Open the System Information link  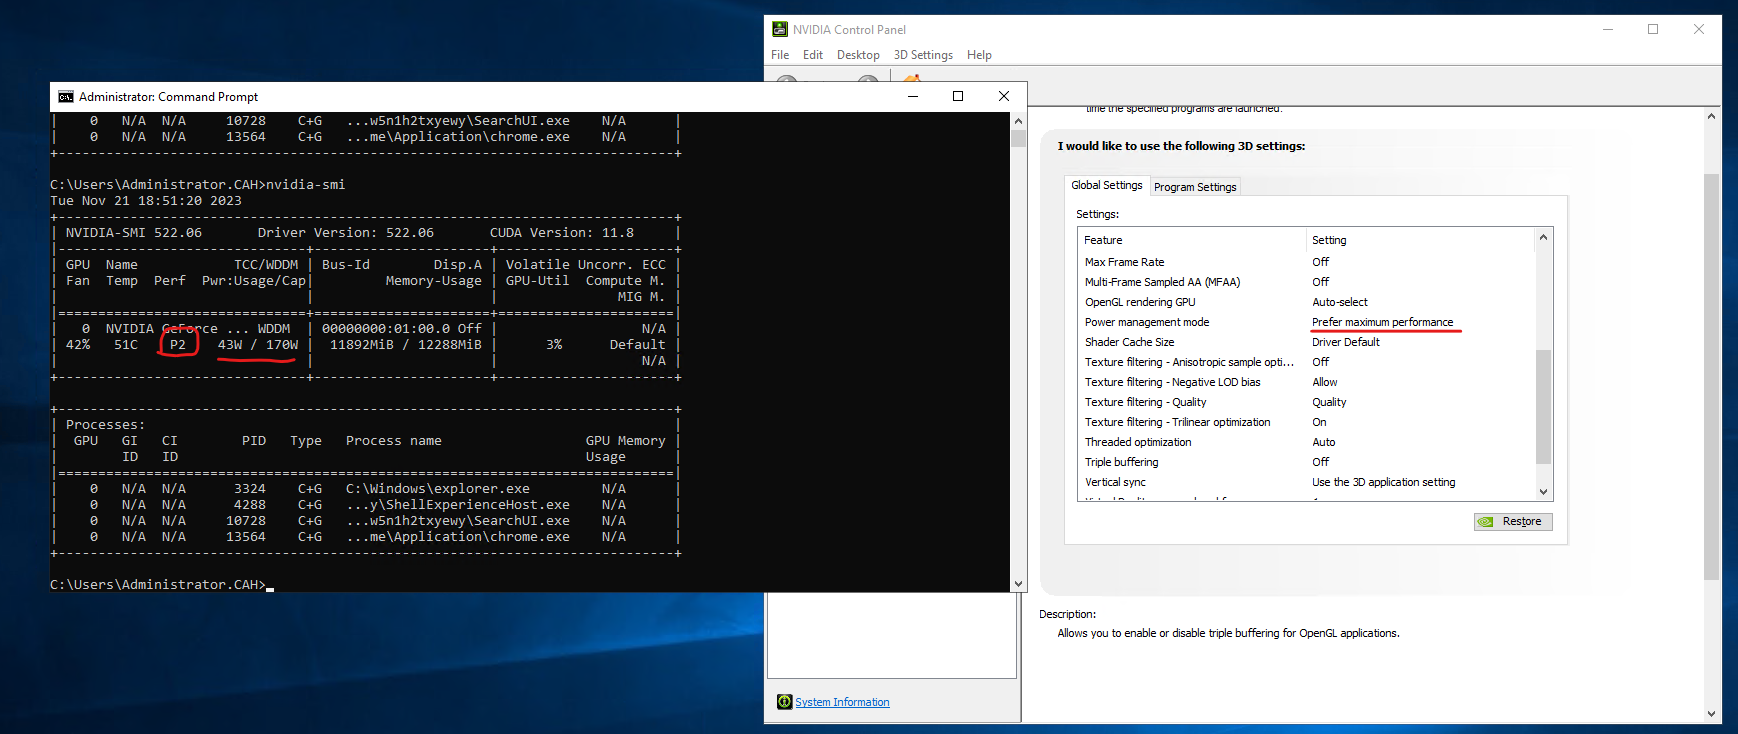tap(842, 702)
